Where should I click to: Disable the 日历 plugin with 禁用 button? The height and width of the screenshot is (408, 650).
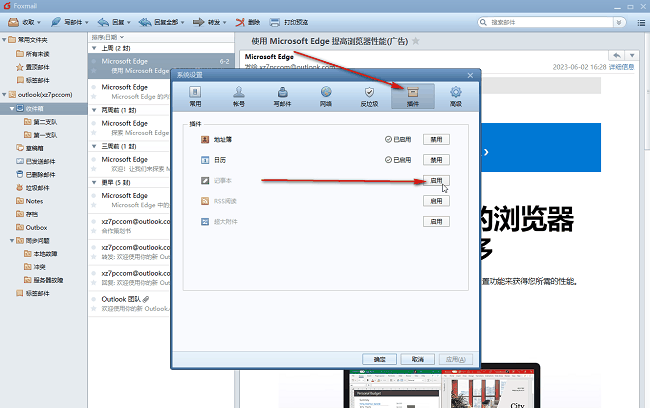coord(436,160)
